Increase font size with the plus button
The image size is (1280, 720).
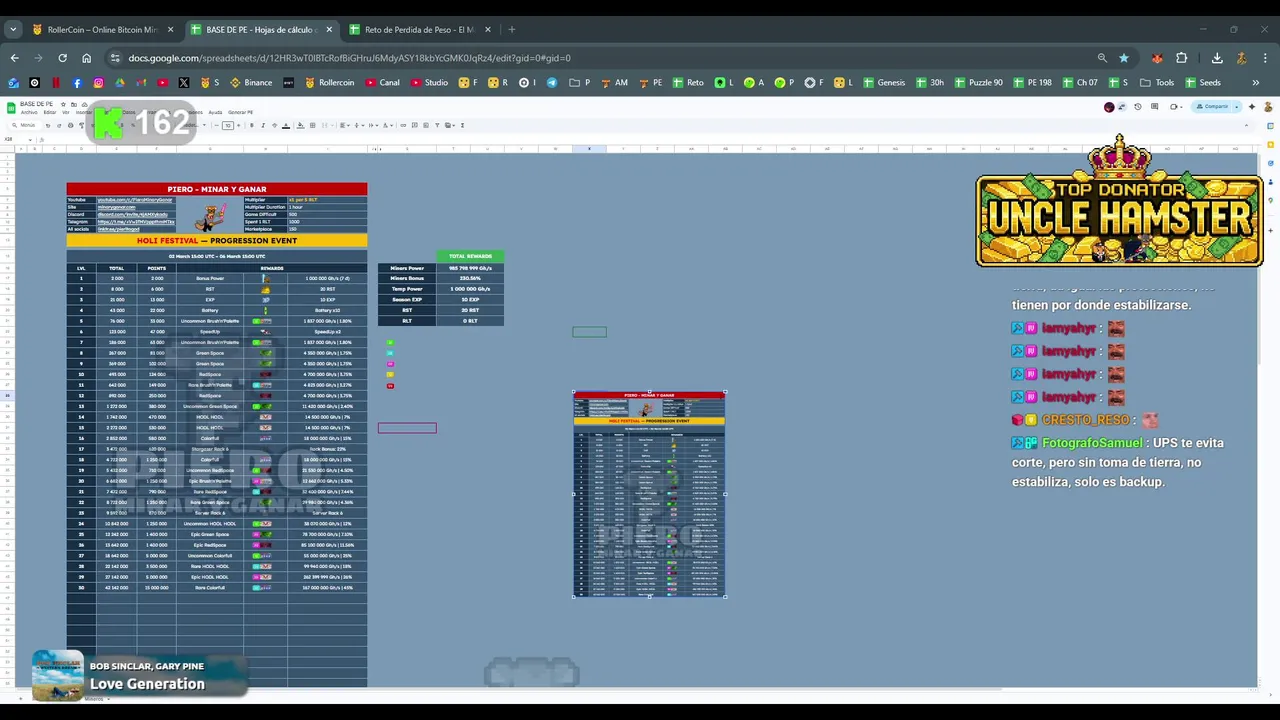point(239,125)
